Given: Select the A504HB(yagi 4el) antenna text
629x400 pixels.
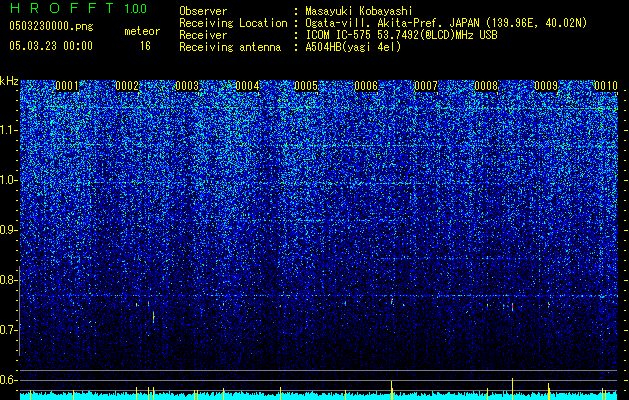Looking at the screenshot, I should click(353, 47).
